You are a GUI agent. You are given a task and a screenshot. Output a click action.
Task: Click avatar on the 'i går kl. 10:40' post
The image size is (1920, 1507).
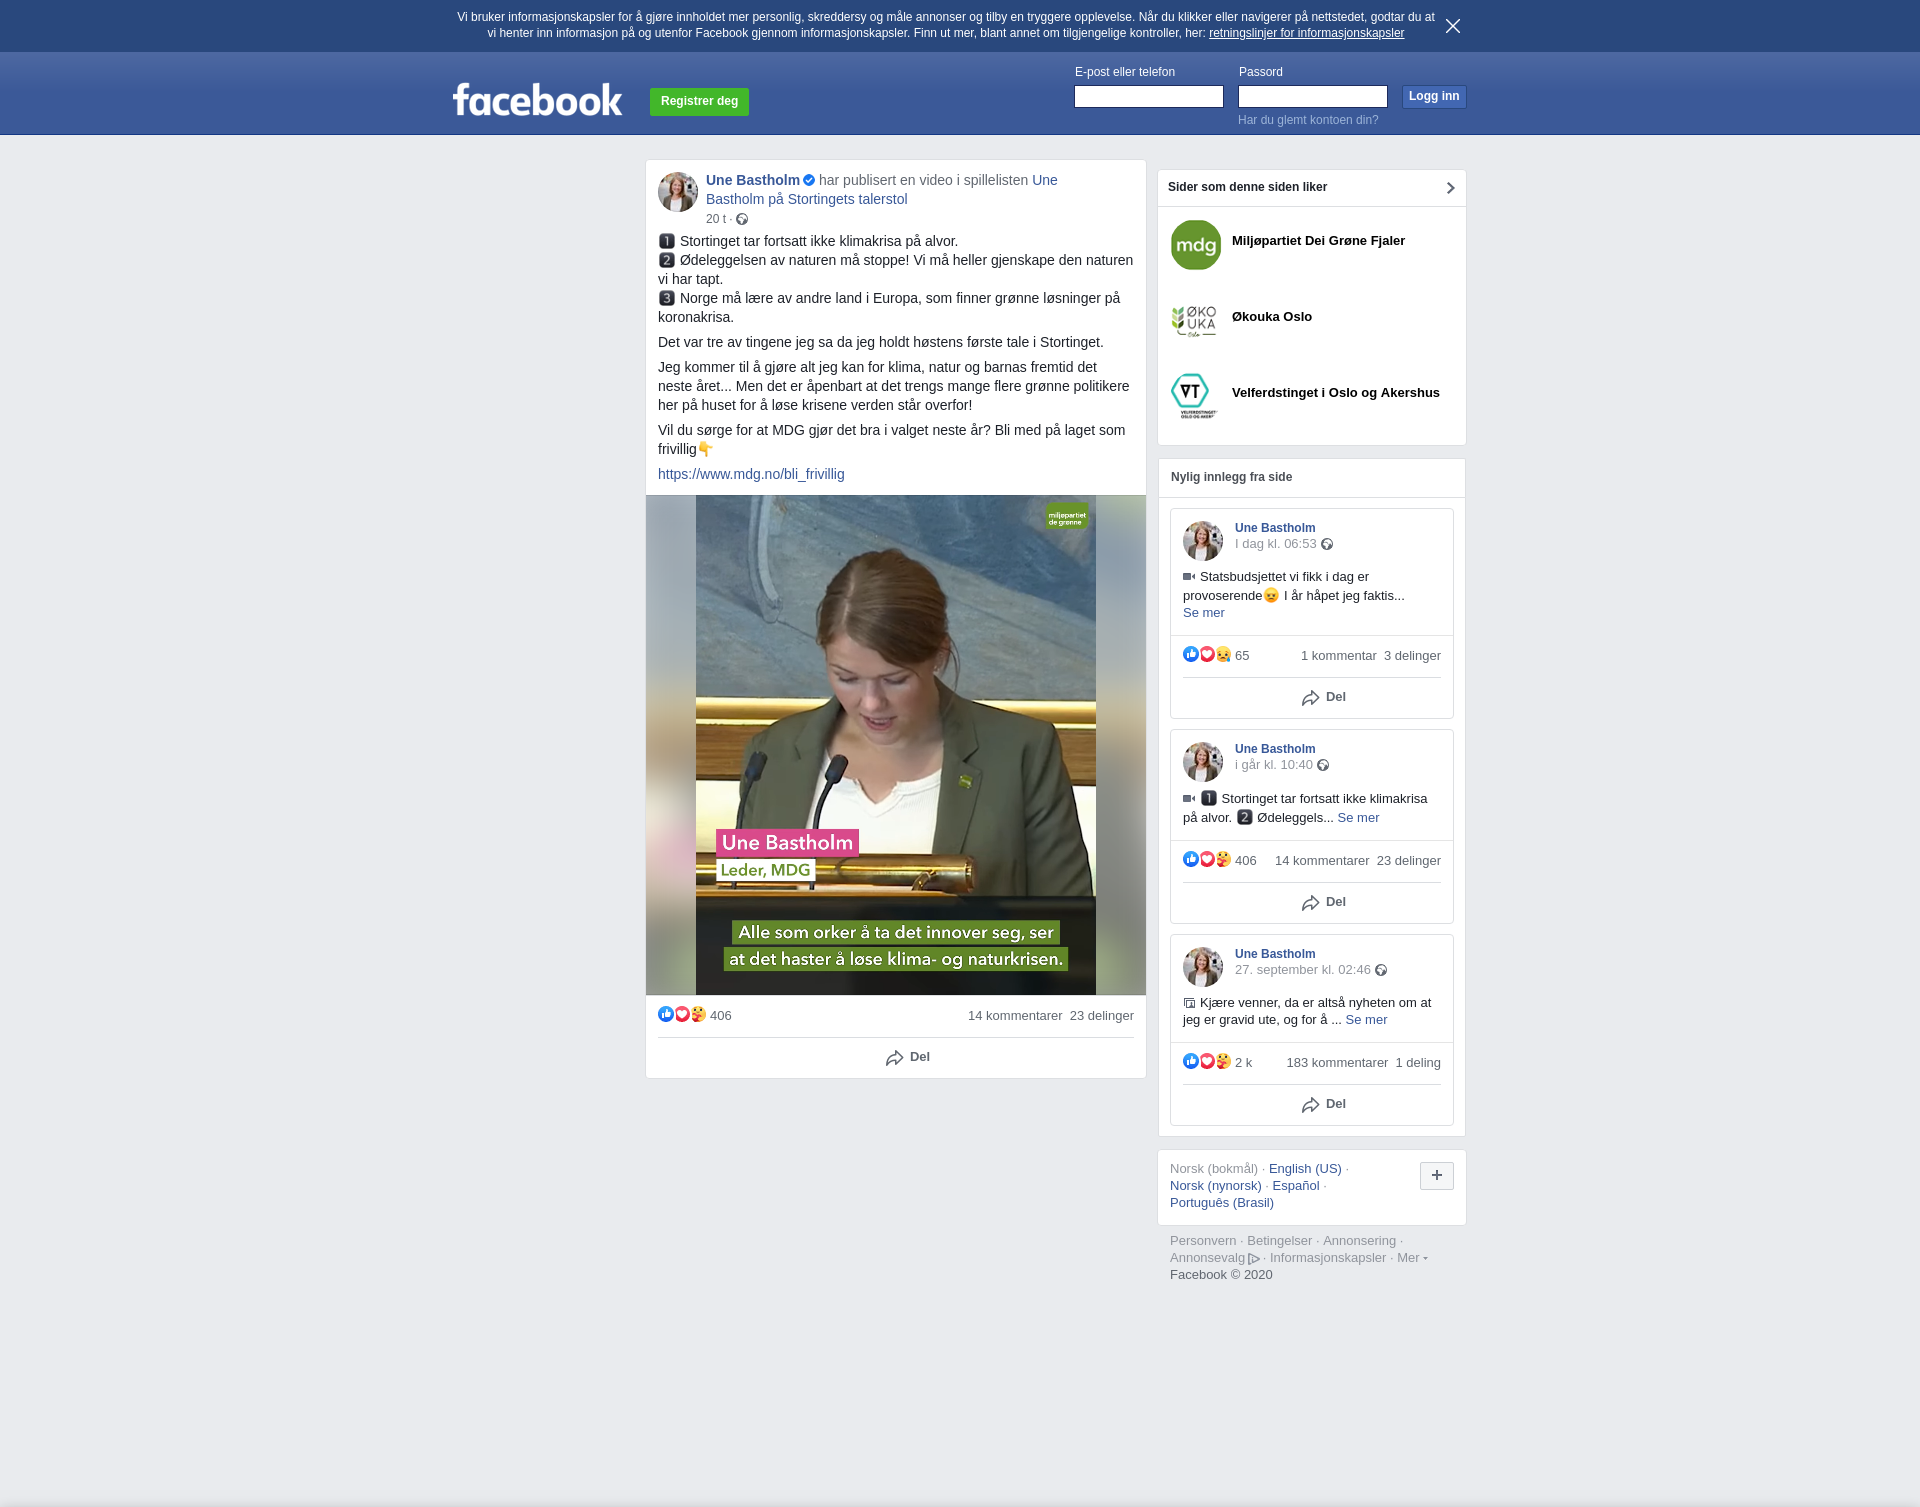tap(1203, 762)
